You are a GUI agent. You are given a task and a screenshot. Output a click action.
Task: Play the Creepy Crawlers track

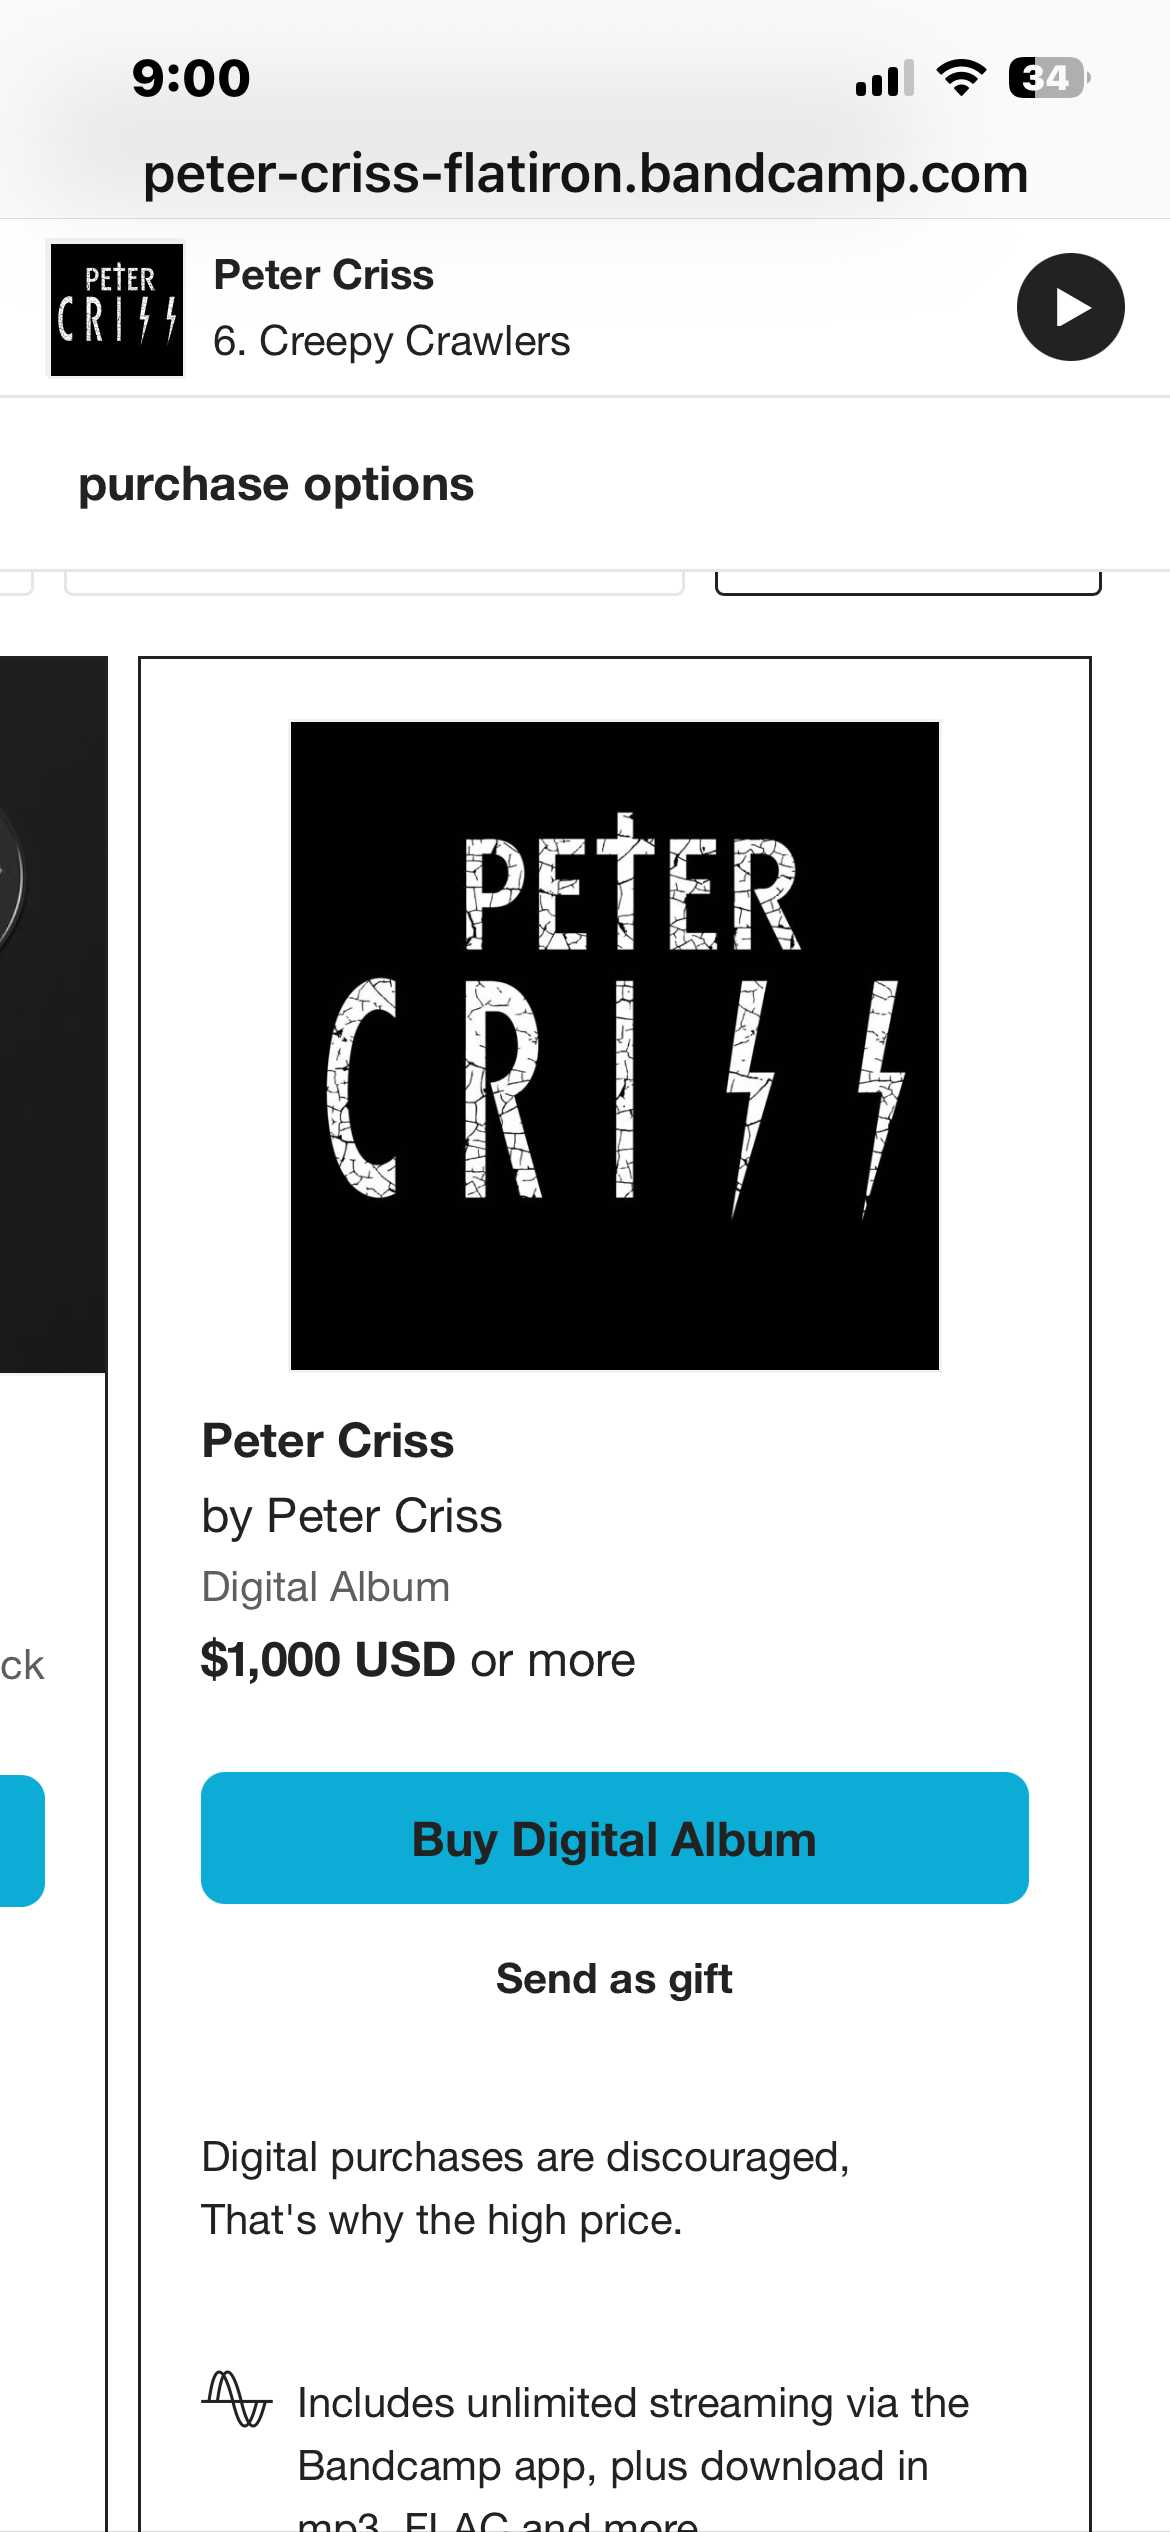pyautogui.click(x=1070, y=307)
